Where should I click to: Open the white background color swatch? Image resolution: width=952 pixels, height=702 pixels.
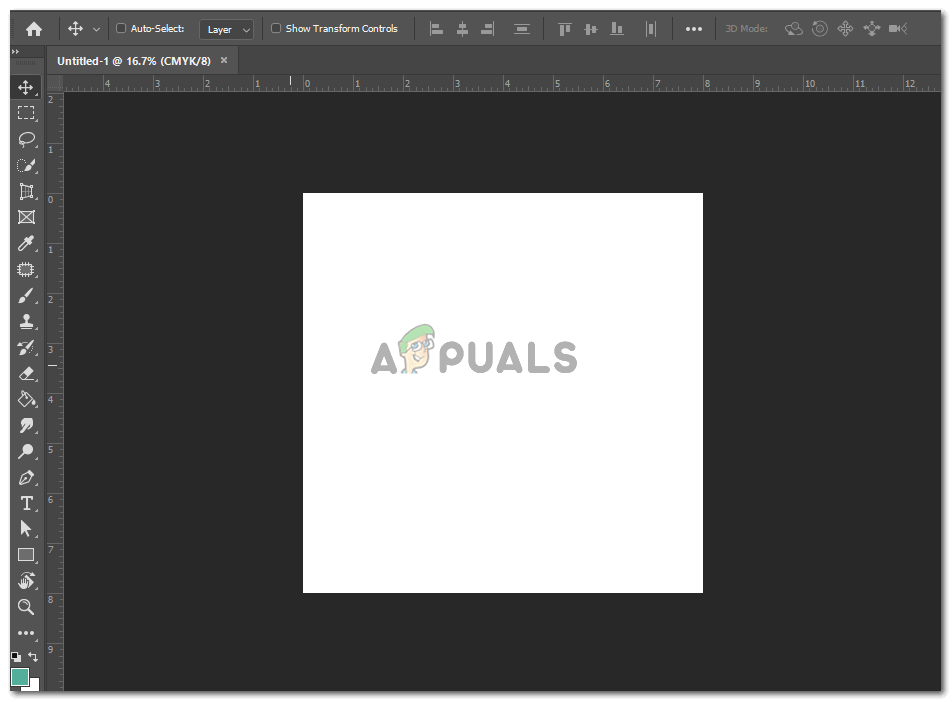coord(34,685)
